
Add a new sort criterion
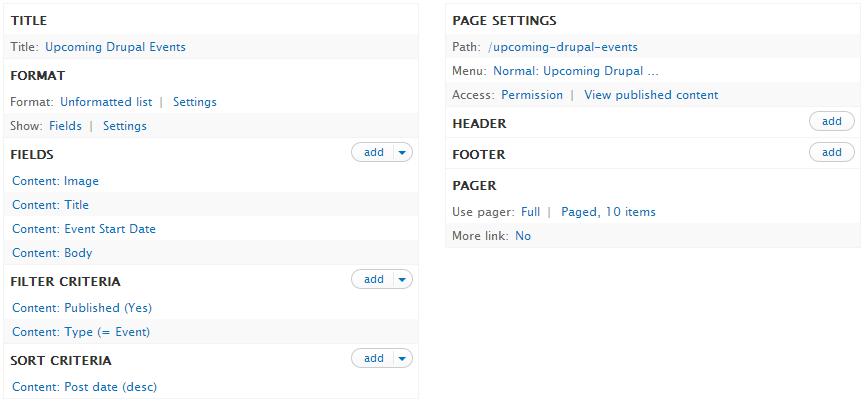tap(373, 359)
